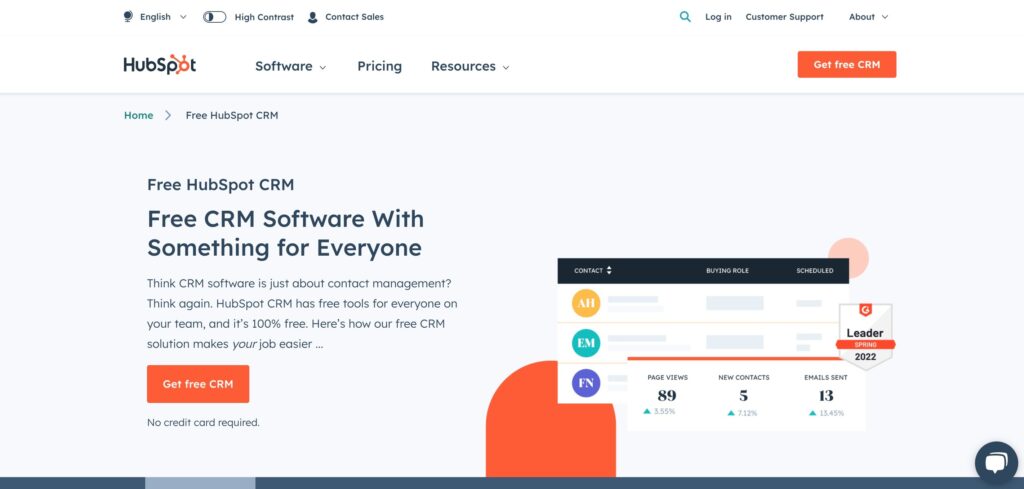Click the hero Get free CRM button

point(198,384)
